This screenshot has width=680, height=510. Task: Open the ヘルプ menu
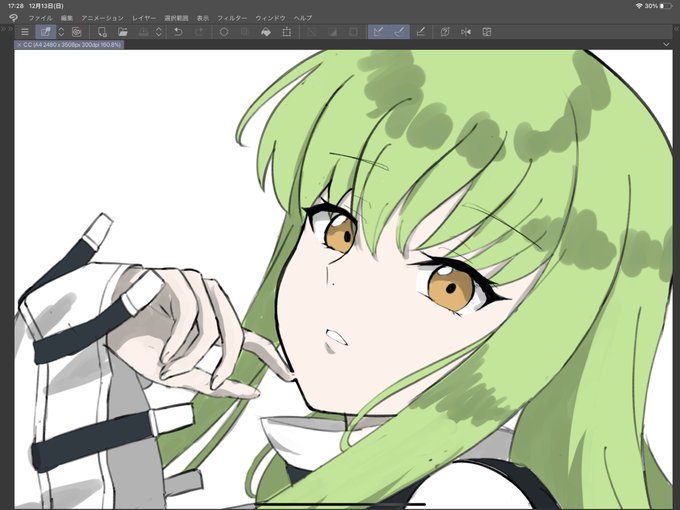[302, 18]
